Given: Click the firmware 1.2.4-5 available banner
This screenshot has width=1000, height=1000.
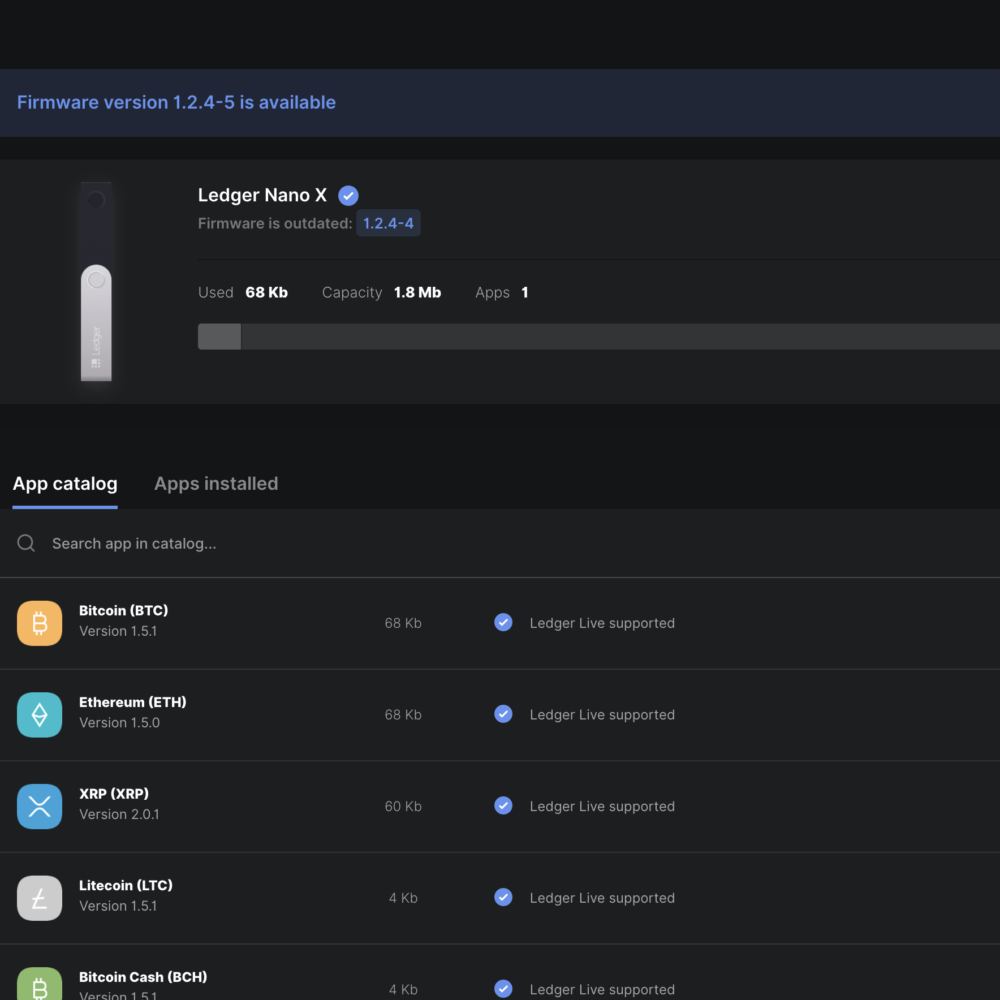Looking at the screenshot, I should point(176,102).
